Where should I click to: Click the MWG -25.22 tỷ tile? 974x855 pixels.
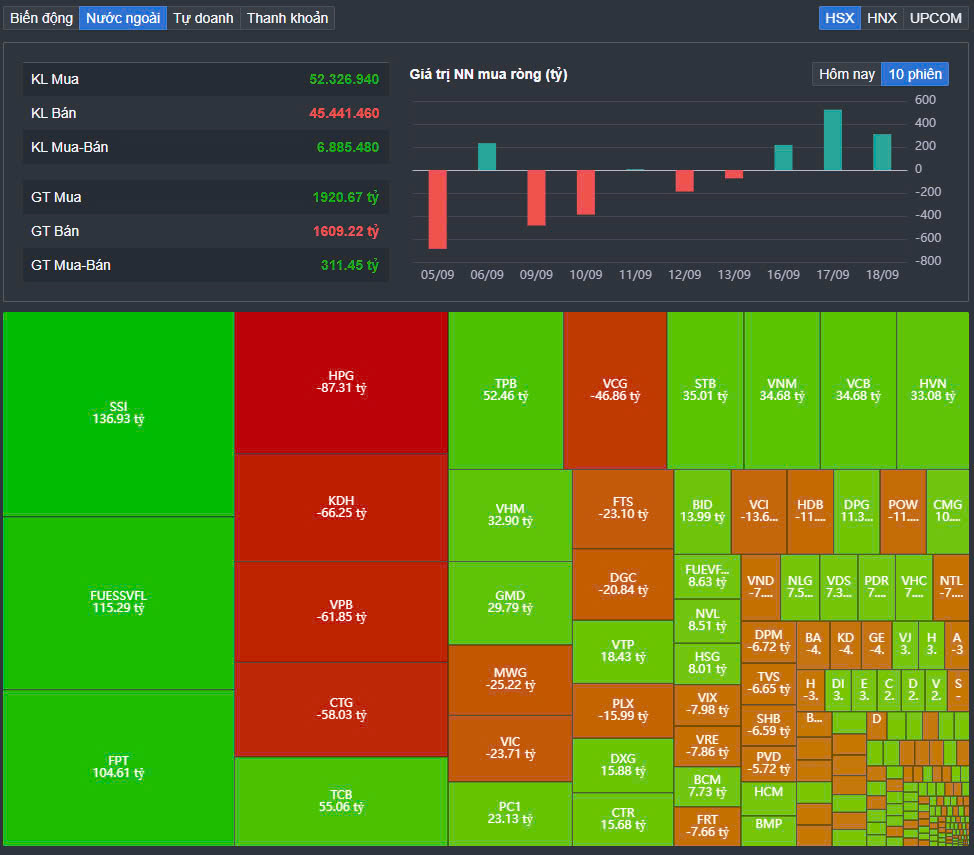[510, 680]
